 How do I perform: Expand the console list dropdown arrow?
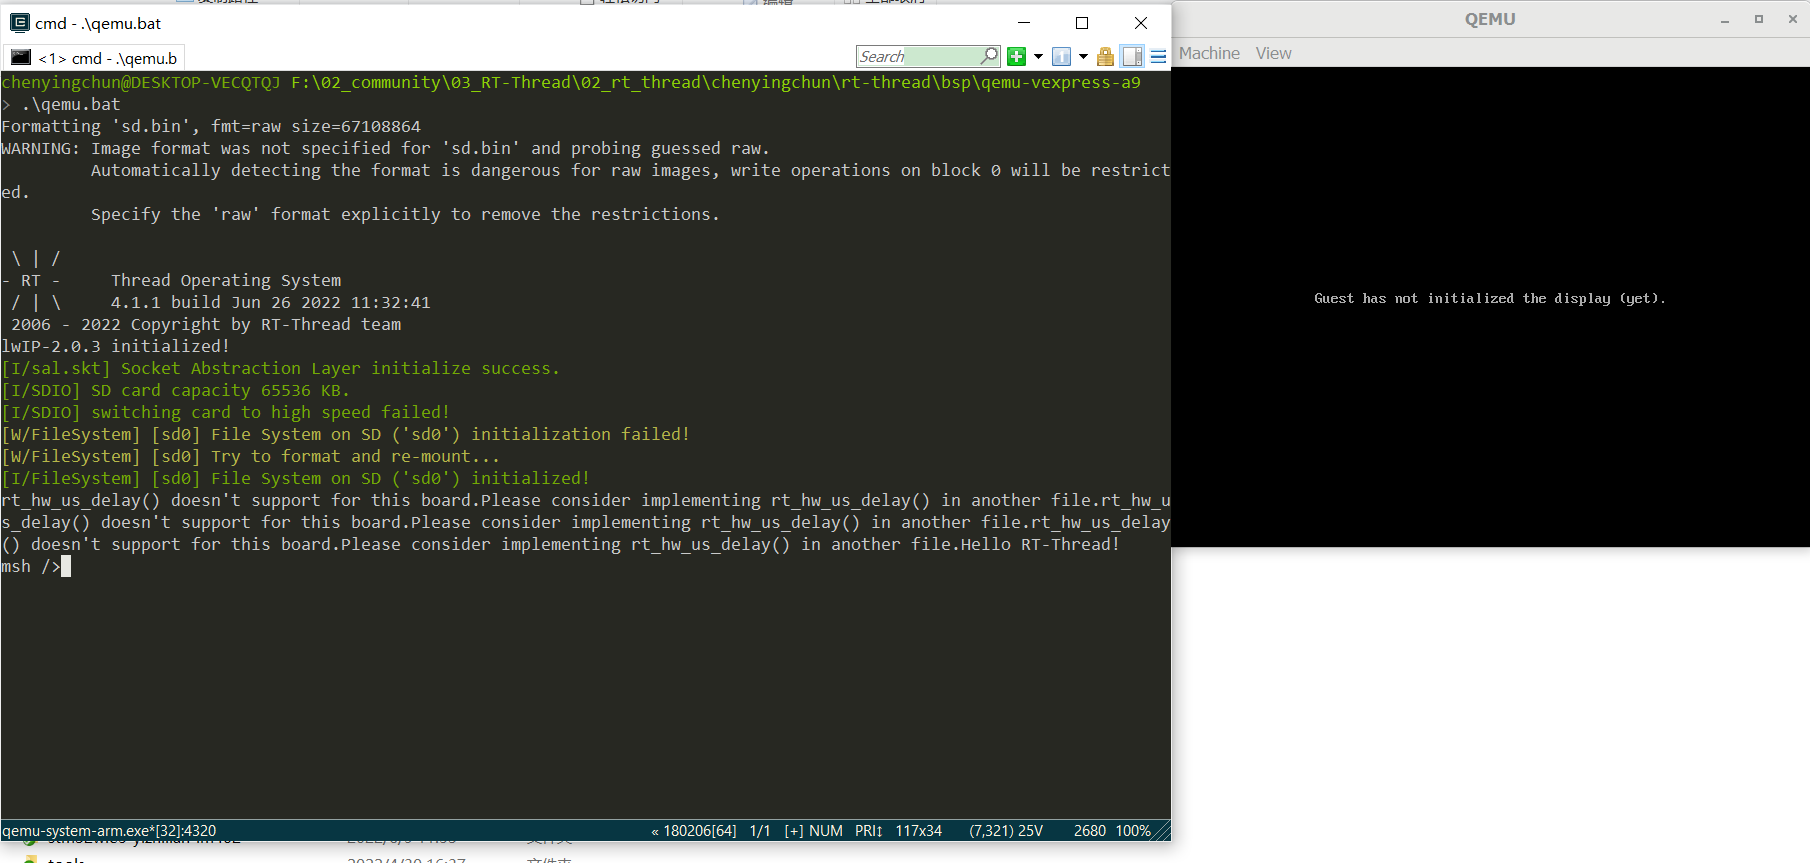click(1083, 57)
